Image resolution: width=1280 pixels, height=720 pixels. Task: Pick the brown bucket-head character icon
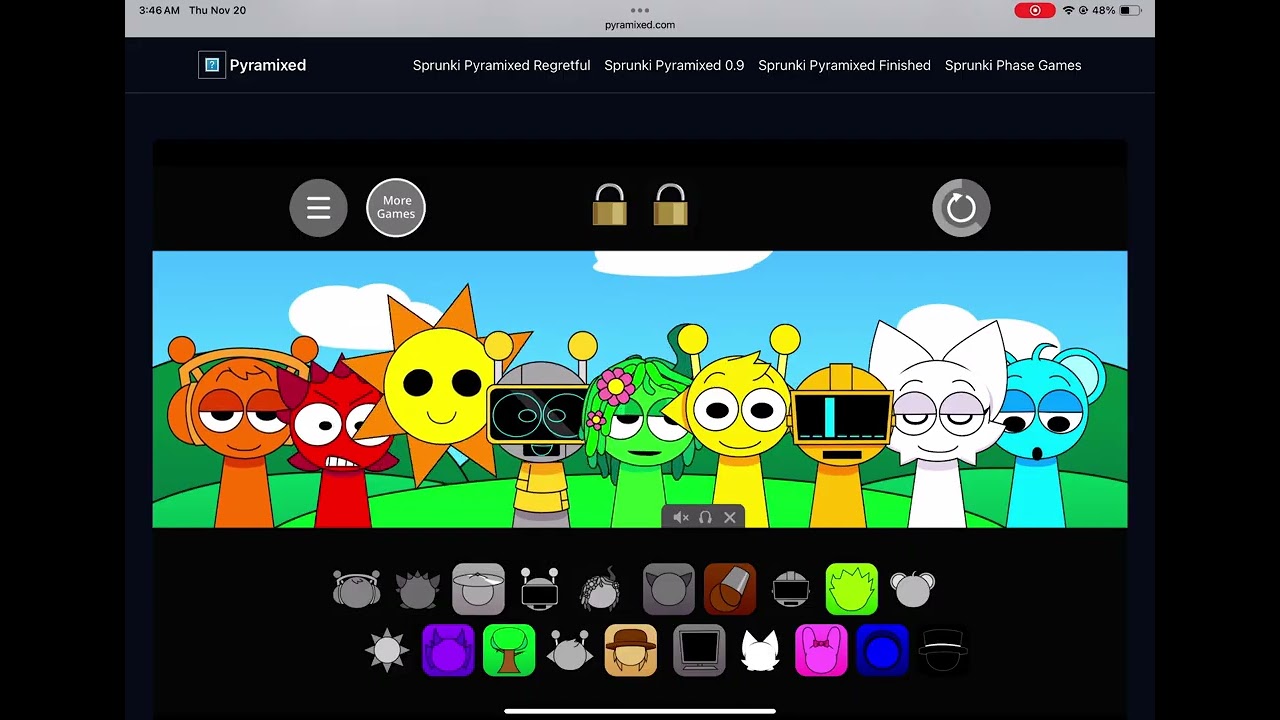click(730, 589)
